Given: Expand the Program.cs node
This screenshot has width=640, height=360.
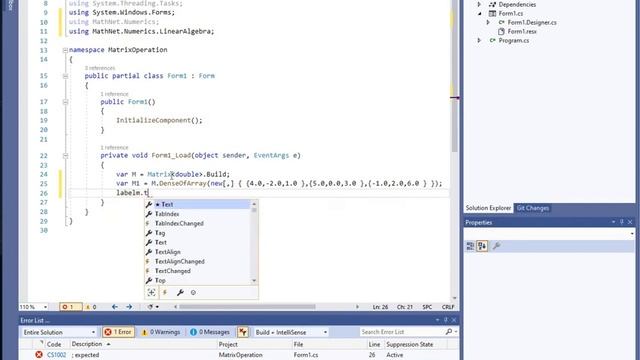Looking at the screenshot, I should click(x=480, y=40).
